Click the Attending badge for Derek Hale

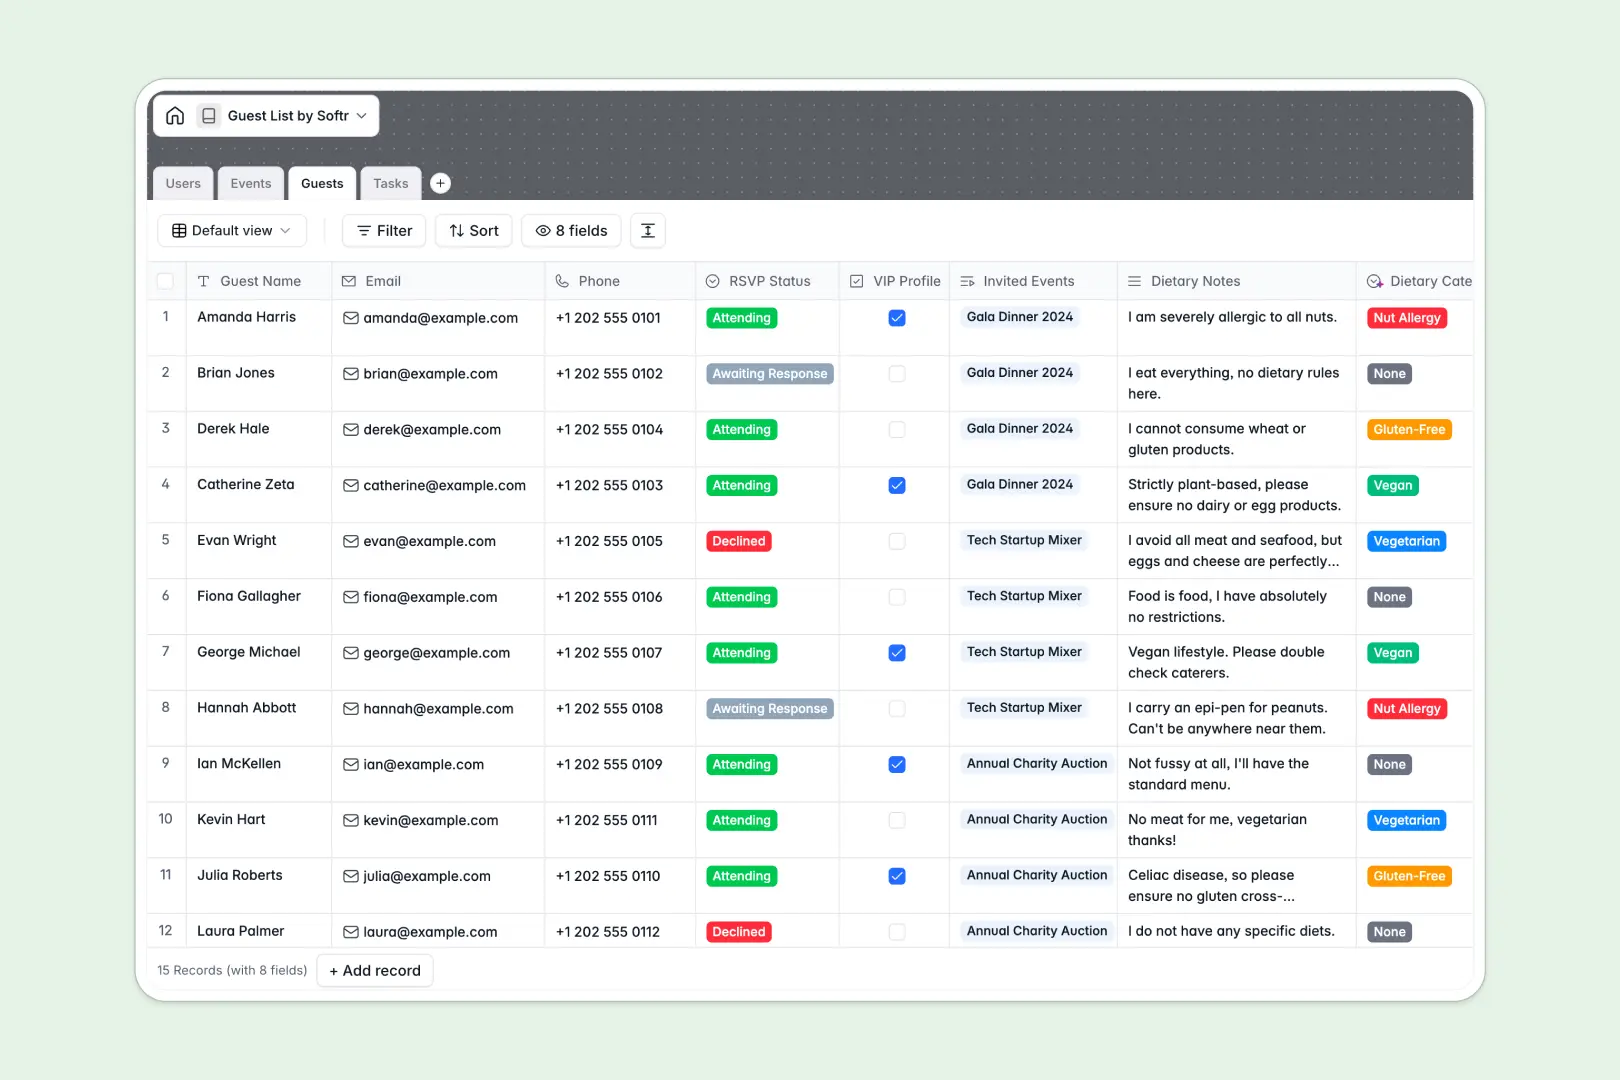coord(741,429)
